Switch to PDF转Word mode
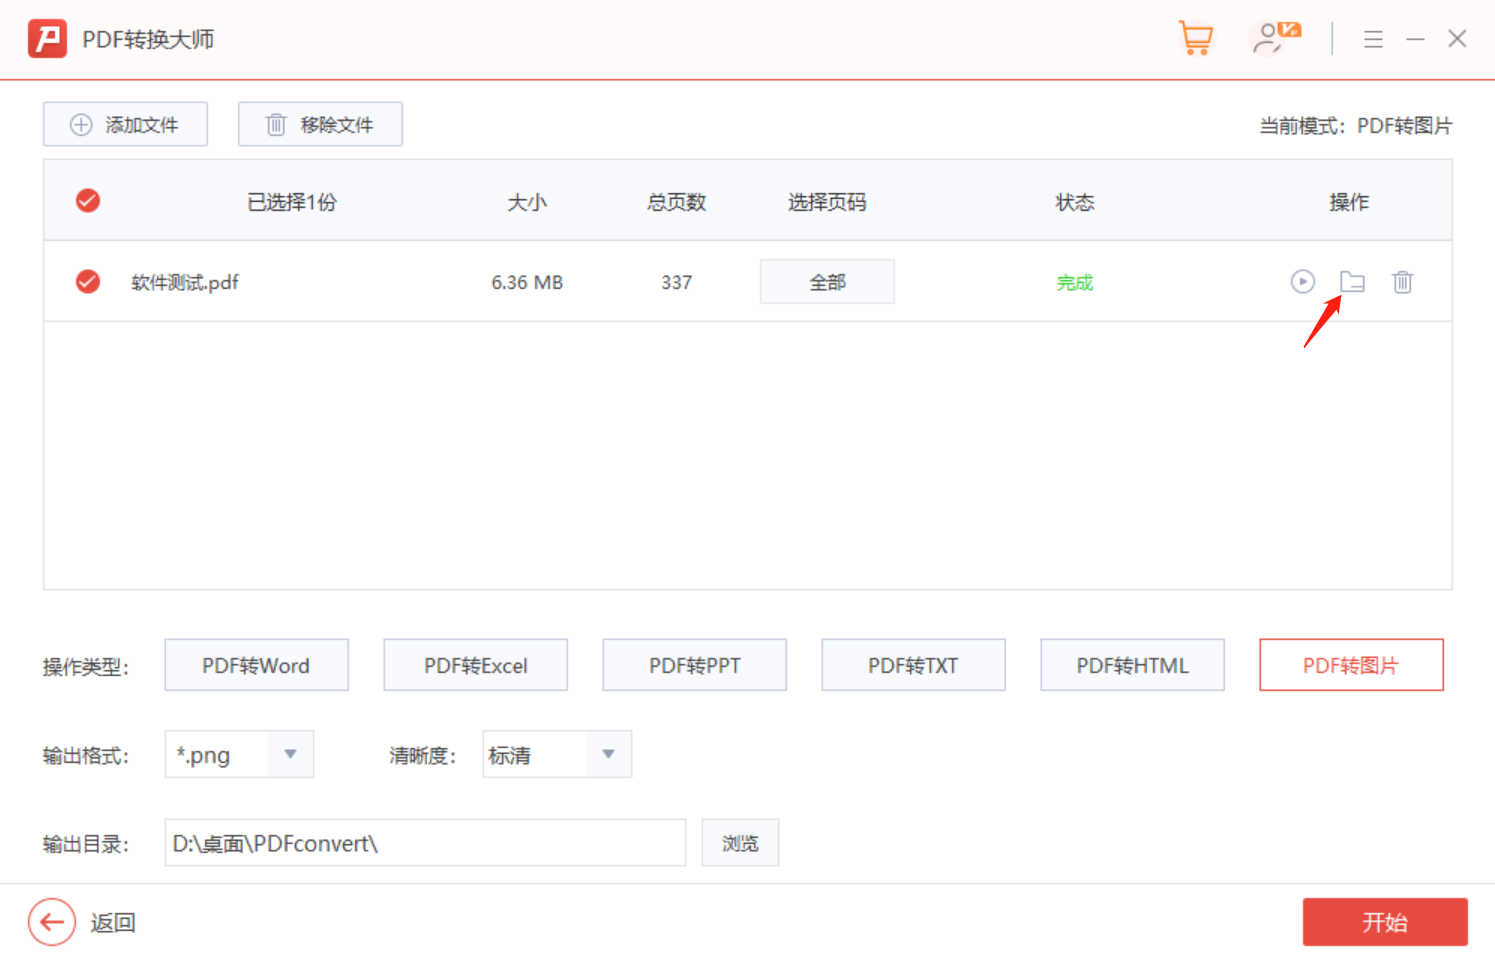1495x956 pixels. [256, 665]
